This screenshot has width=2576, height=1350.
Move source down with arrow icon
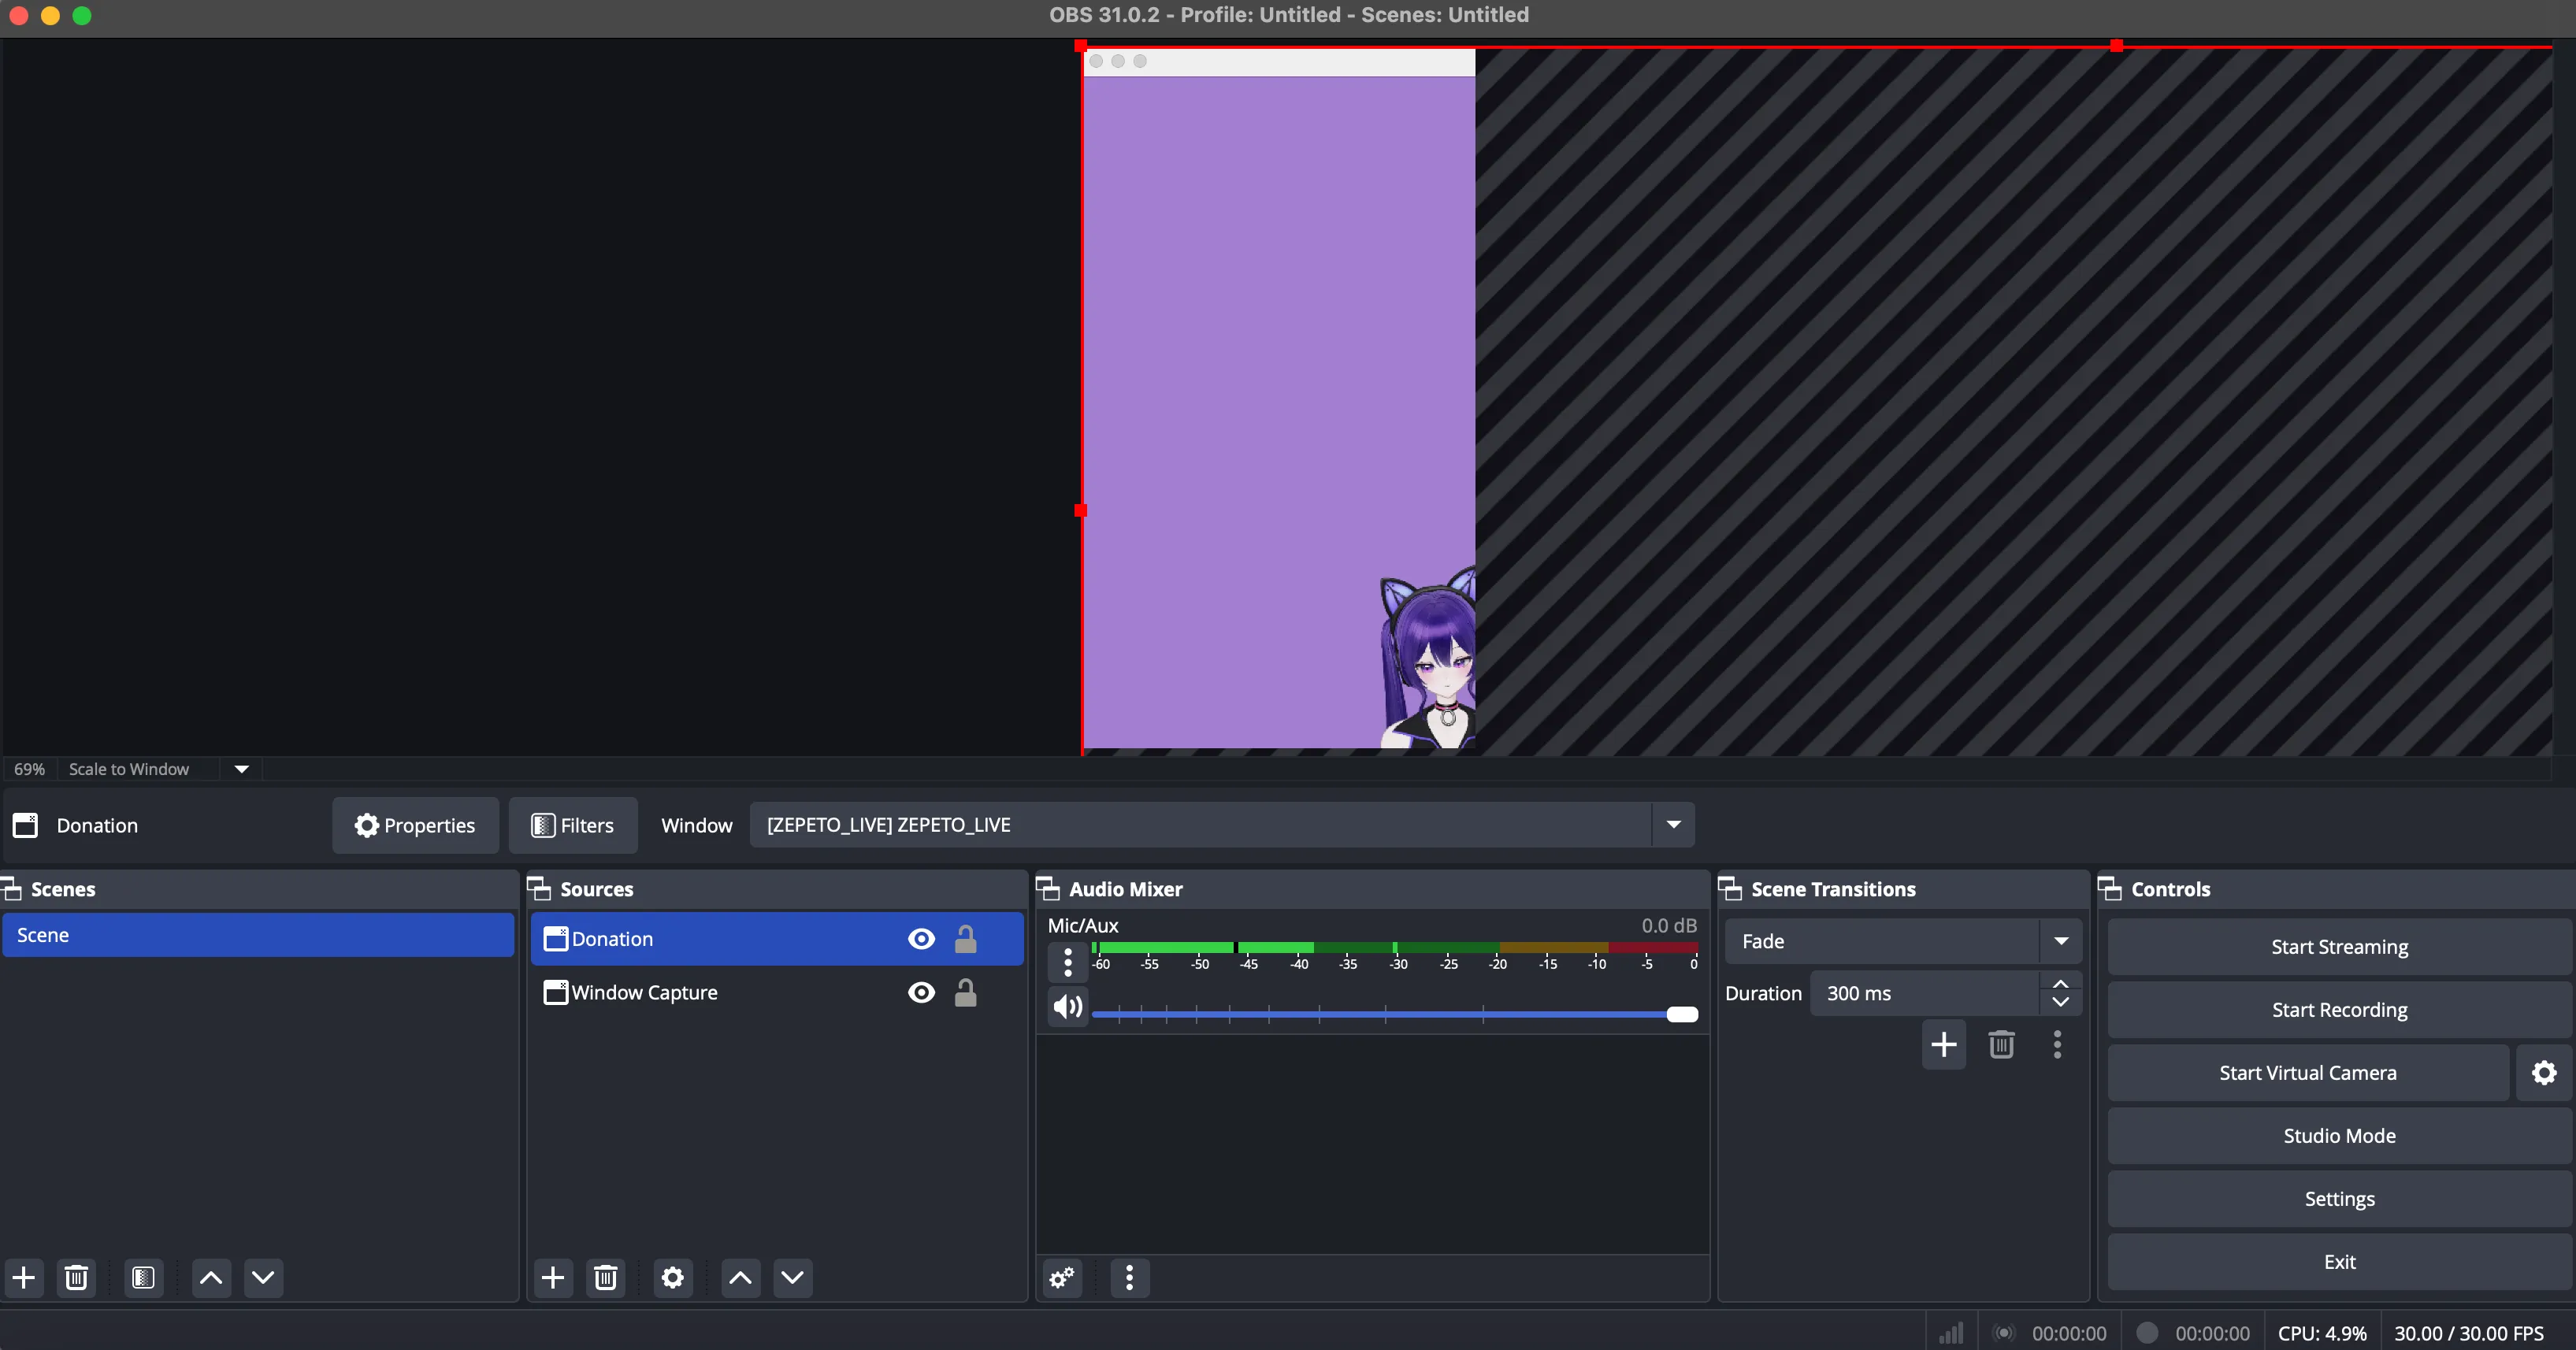click(x=792, y=1277)
